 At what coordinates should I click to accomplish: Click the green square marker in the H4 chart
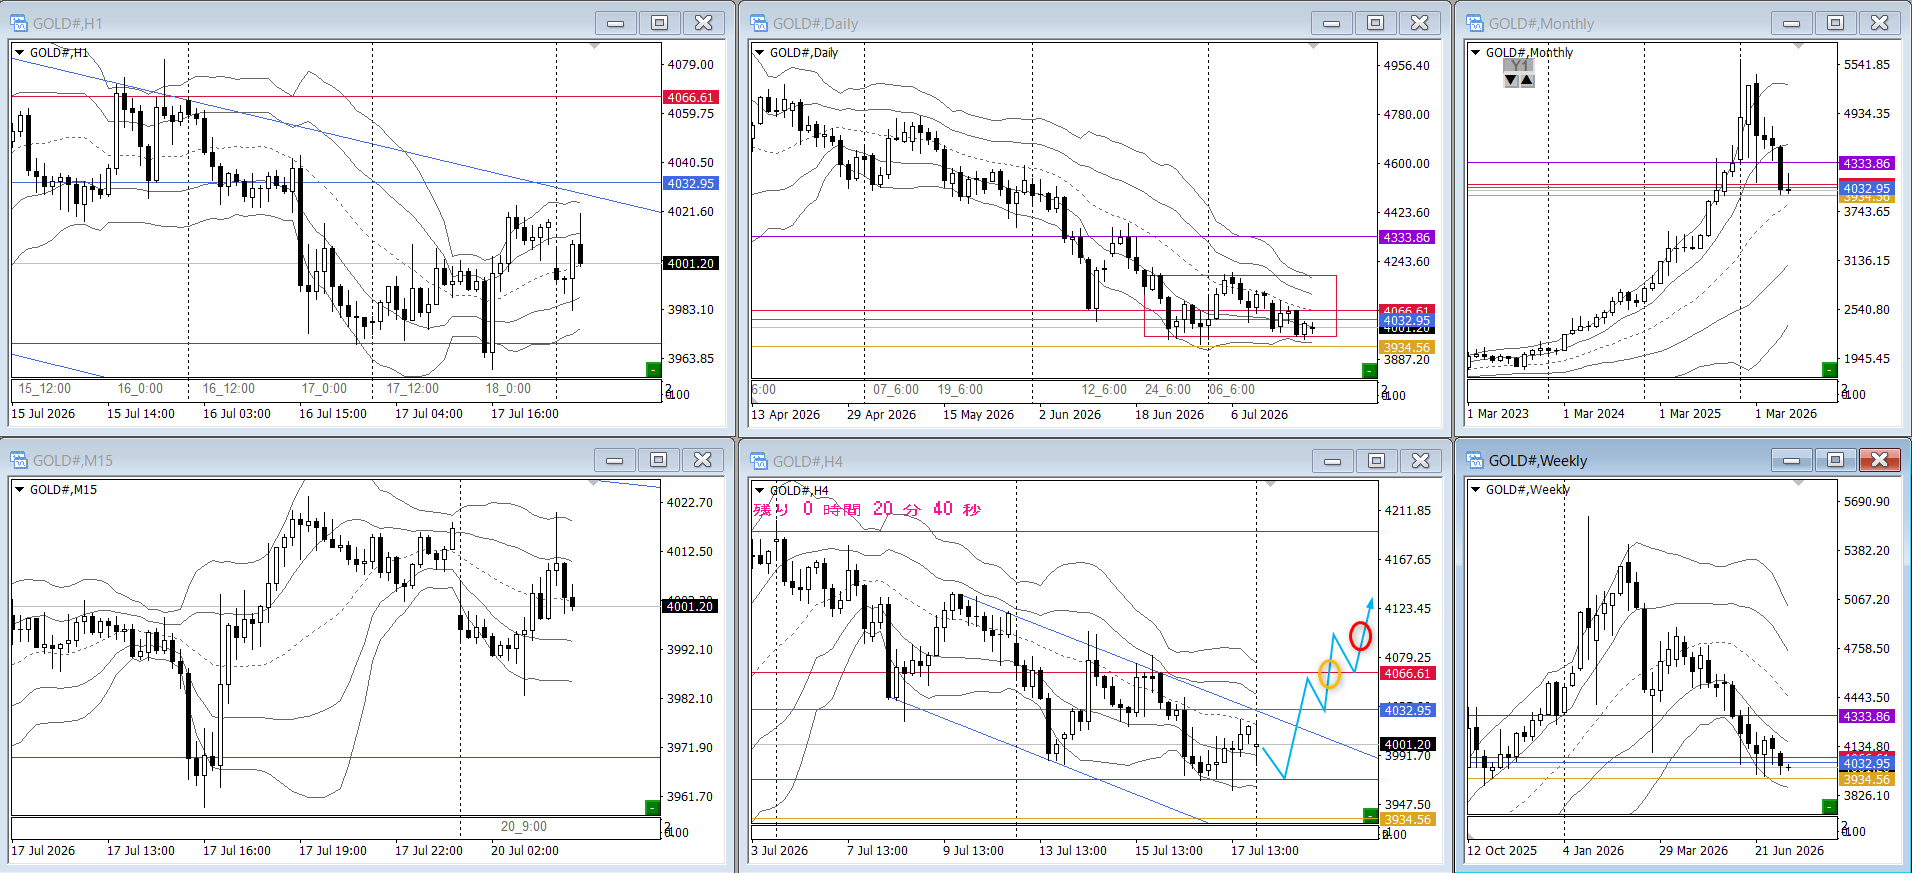1370,815
